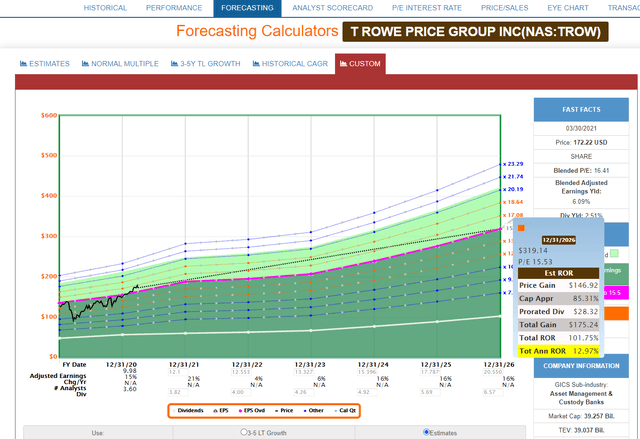Viewport: 640px width, 439px height.
Task: Select the Estimates radio button
Action: pos(427,432)
